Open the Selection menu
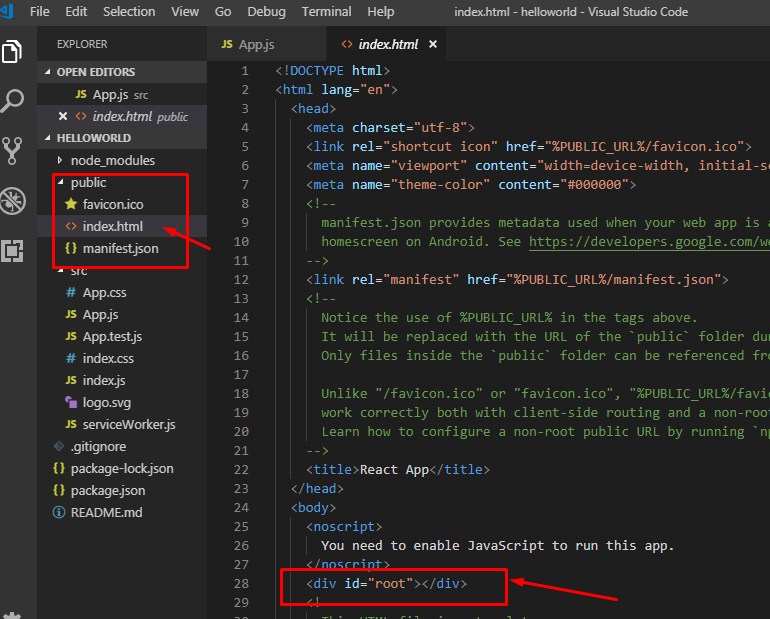 point(129,12)
